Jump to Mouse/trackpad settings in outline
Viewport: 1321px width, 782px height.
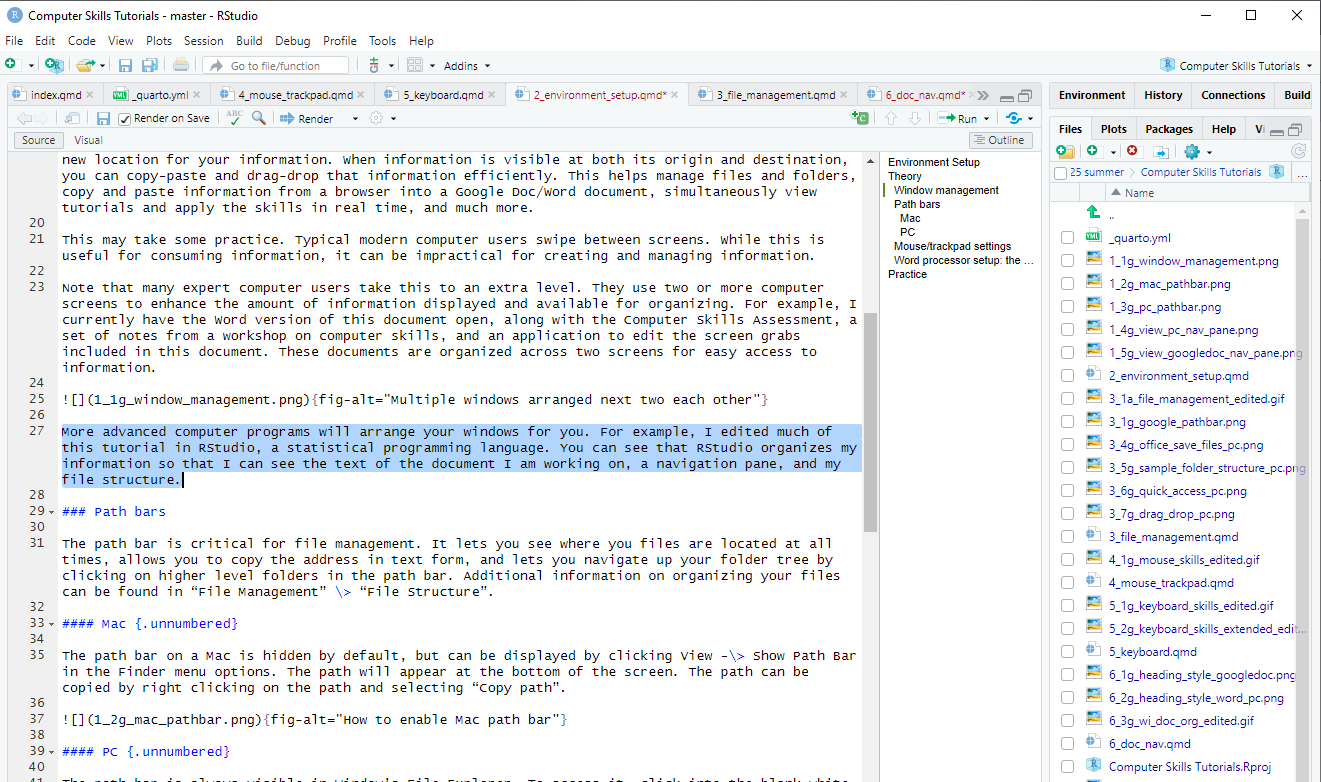click(952, 246)
